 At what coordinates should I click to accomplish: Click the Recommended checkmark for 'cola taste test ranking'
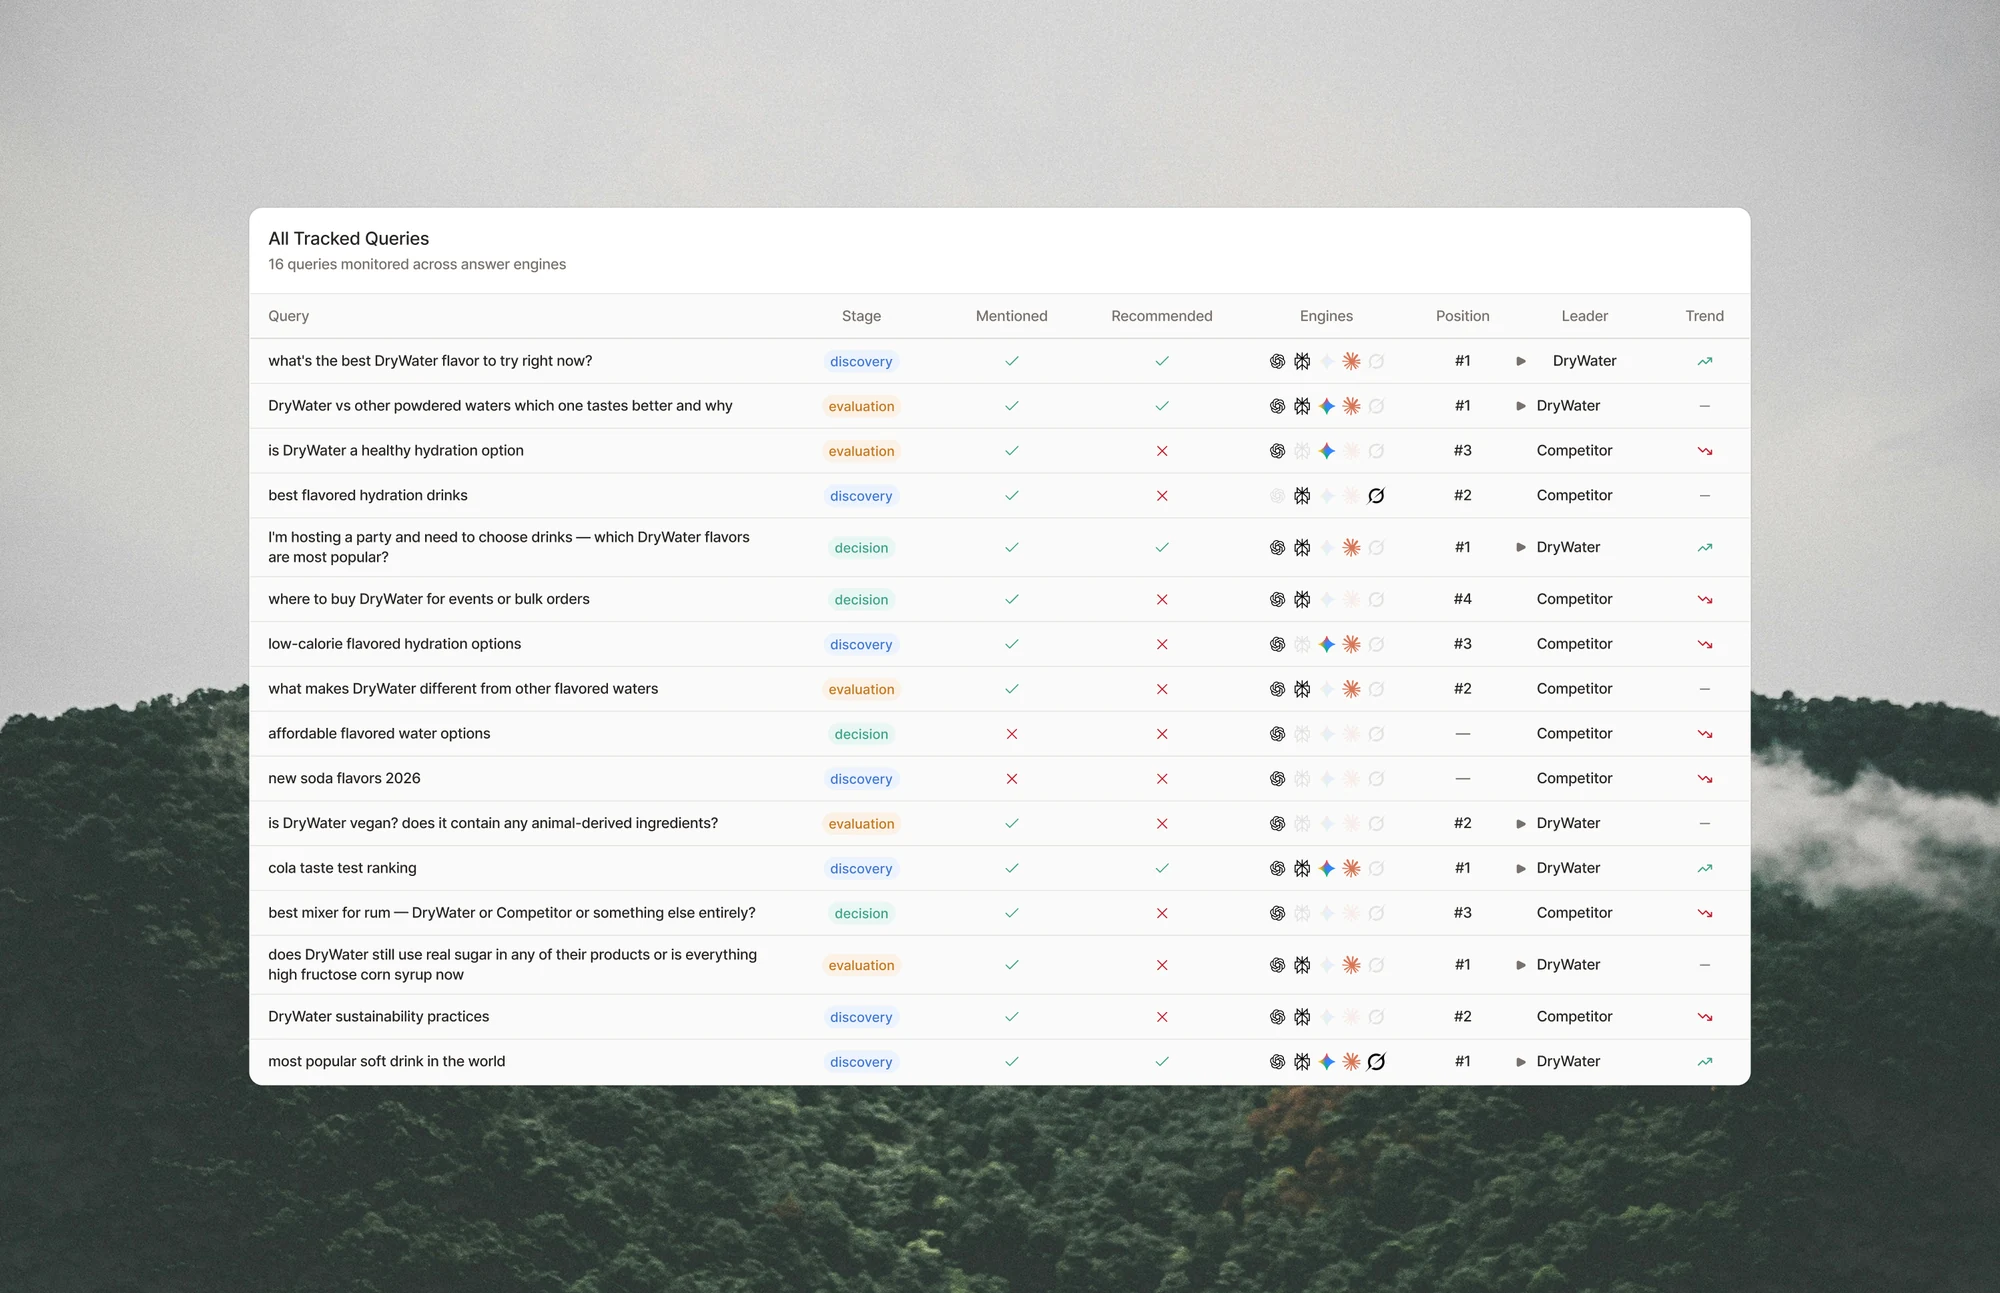coord(1162,868)
